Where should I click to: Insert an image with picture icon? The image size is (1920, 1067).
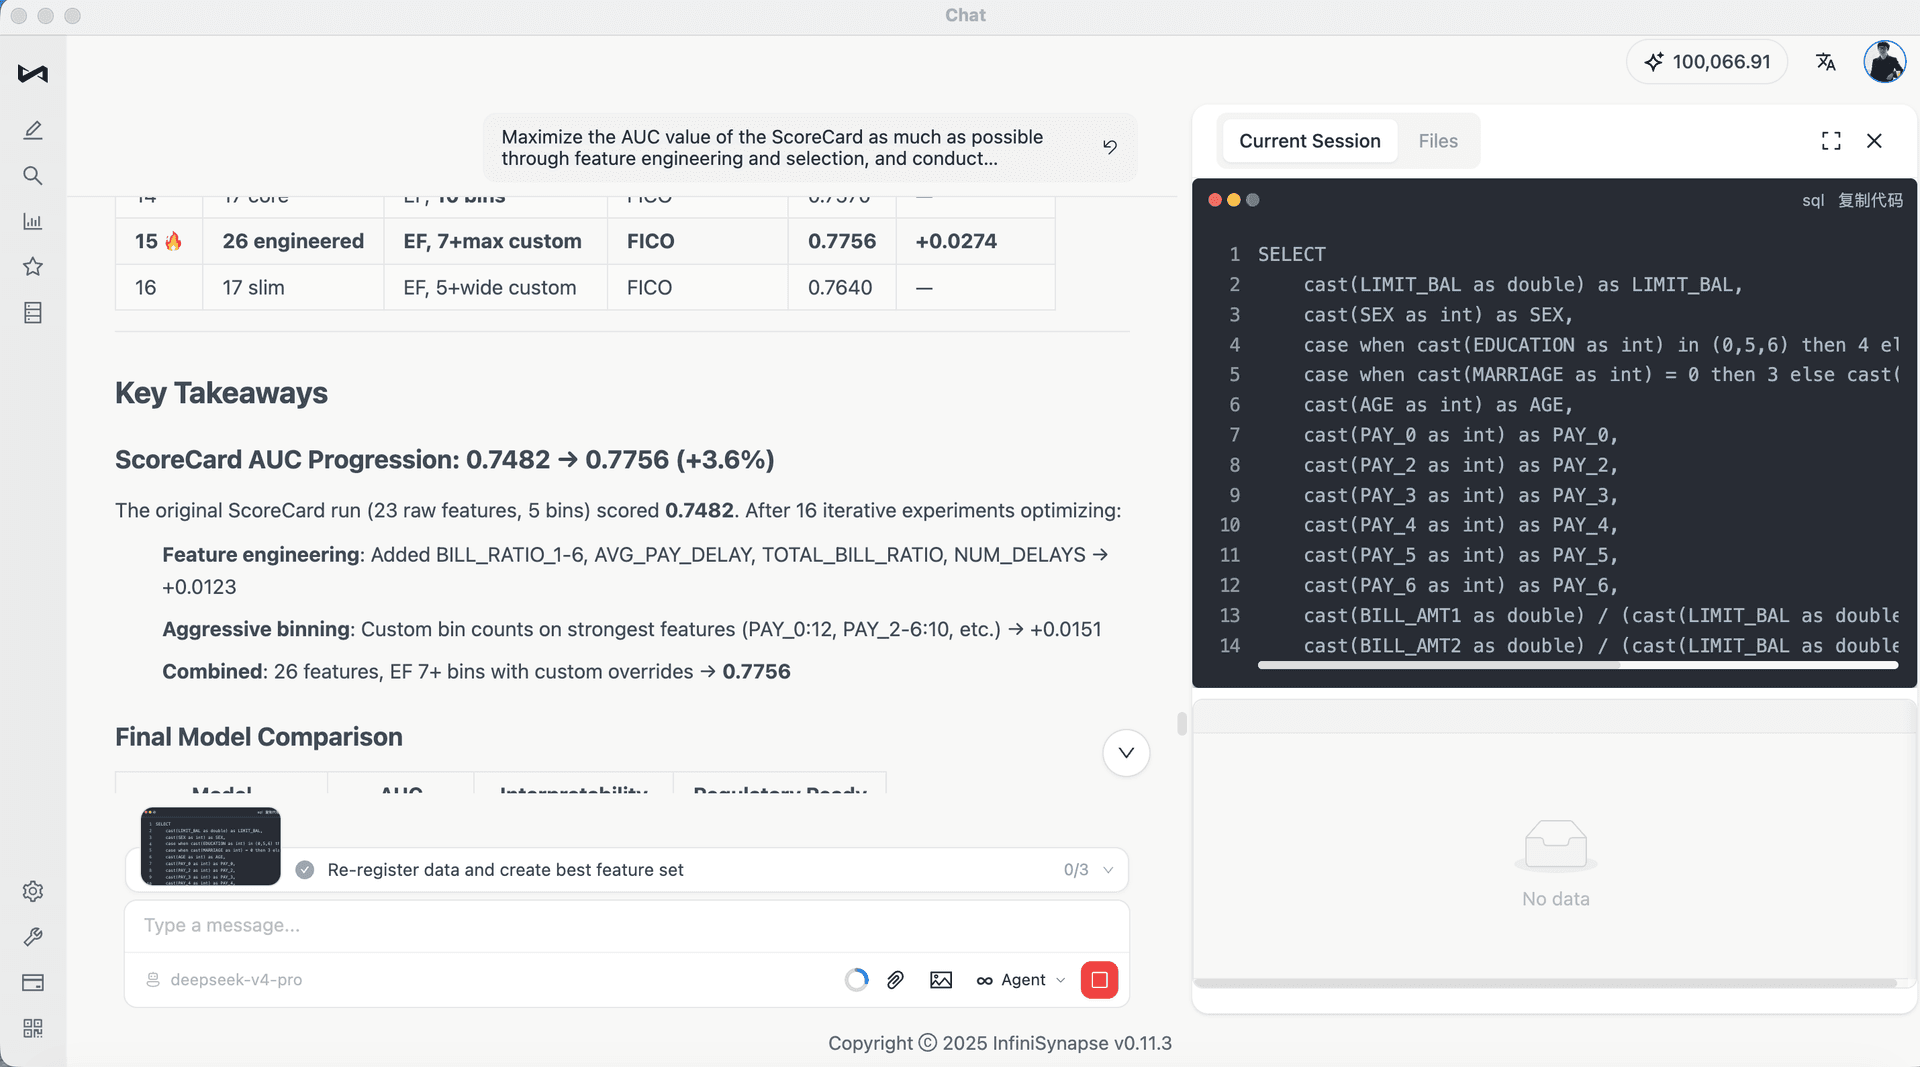pyautogui.click(x=941, y=980)
